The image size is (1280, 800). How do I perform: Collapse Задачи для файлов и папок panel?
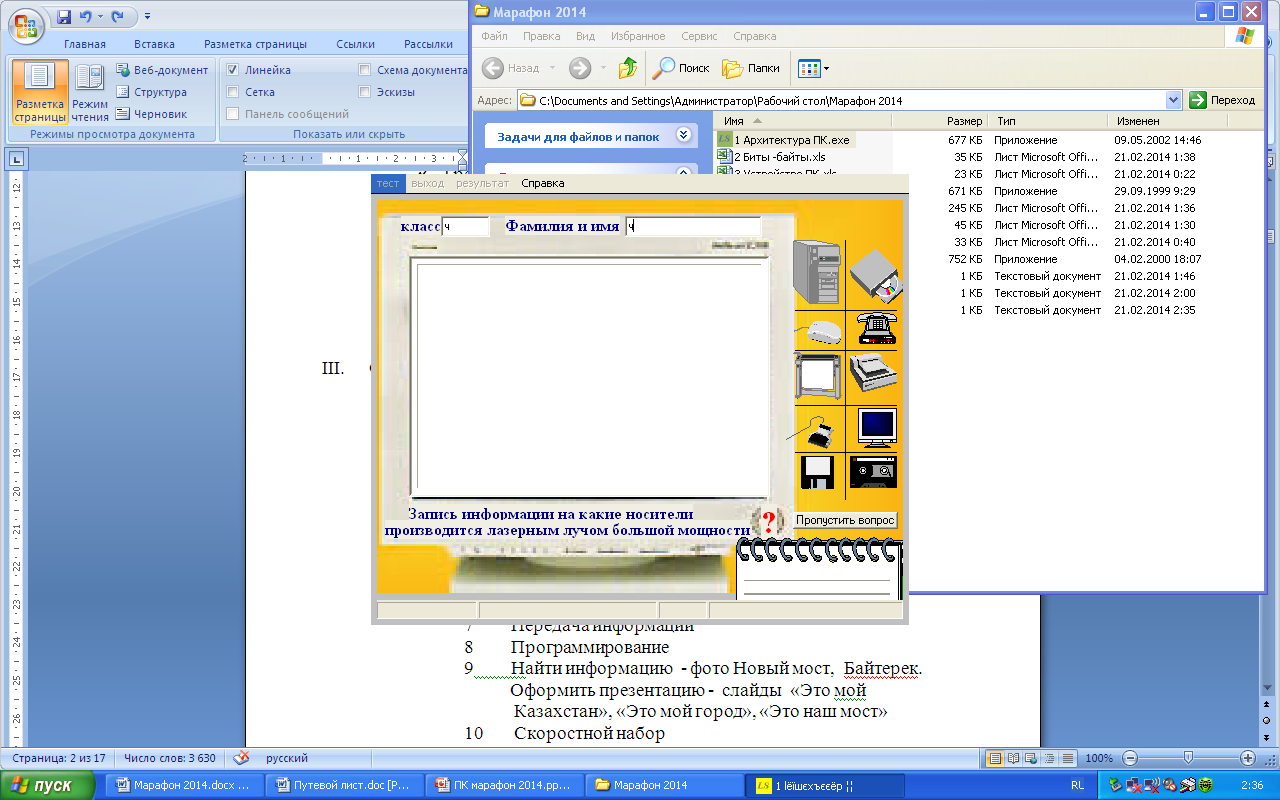coord(684,135)
